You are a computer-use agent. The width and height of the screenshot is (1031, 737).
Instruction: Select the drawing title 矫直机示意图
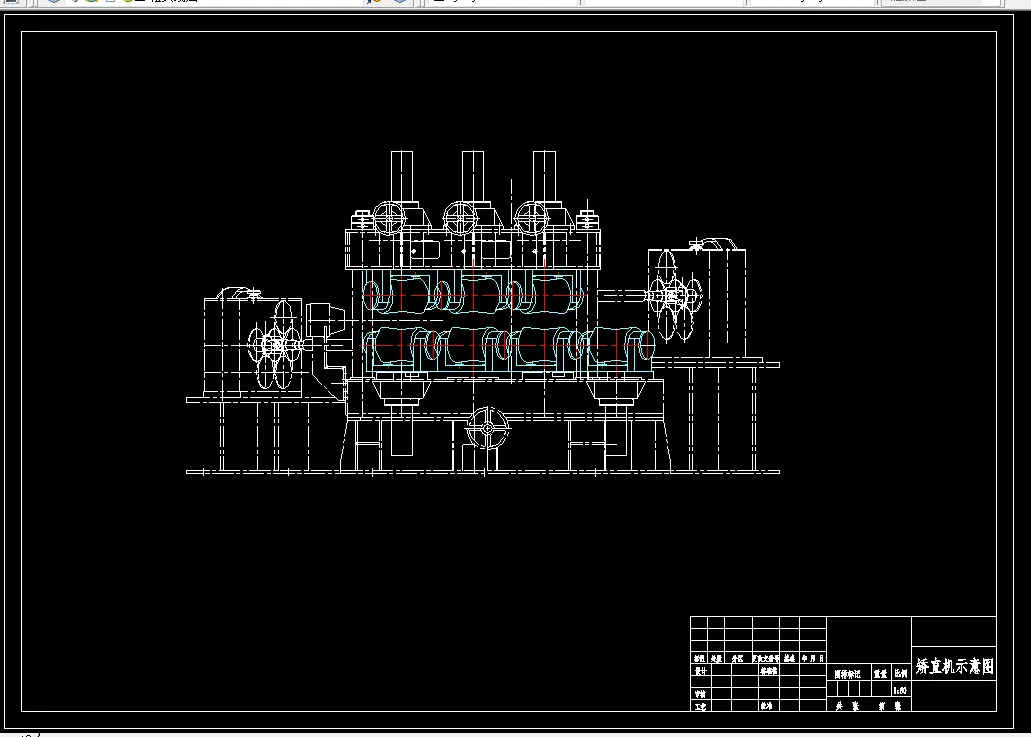click(x=954, y=666)
